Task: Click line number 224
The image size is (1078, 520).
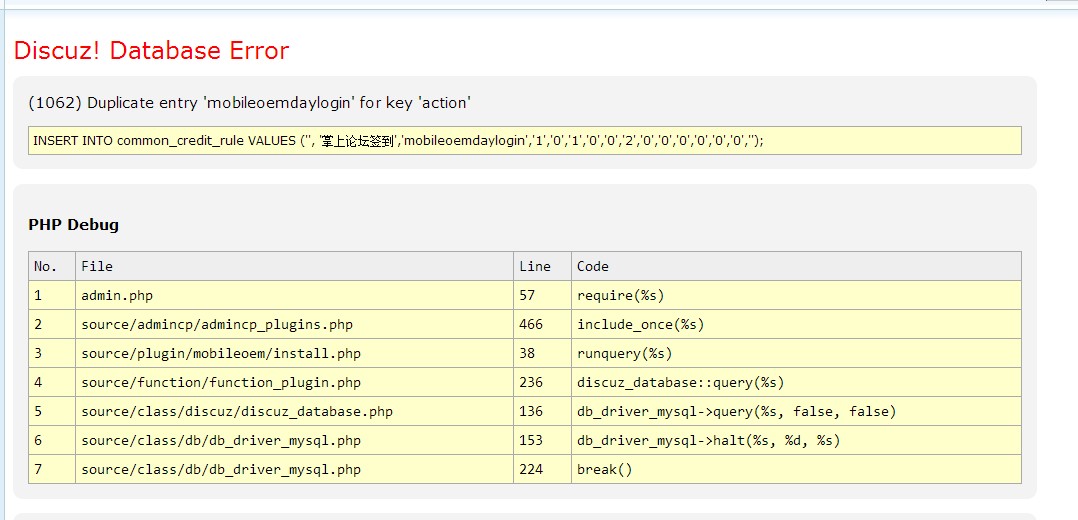Action: point(542,469)
